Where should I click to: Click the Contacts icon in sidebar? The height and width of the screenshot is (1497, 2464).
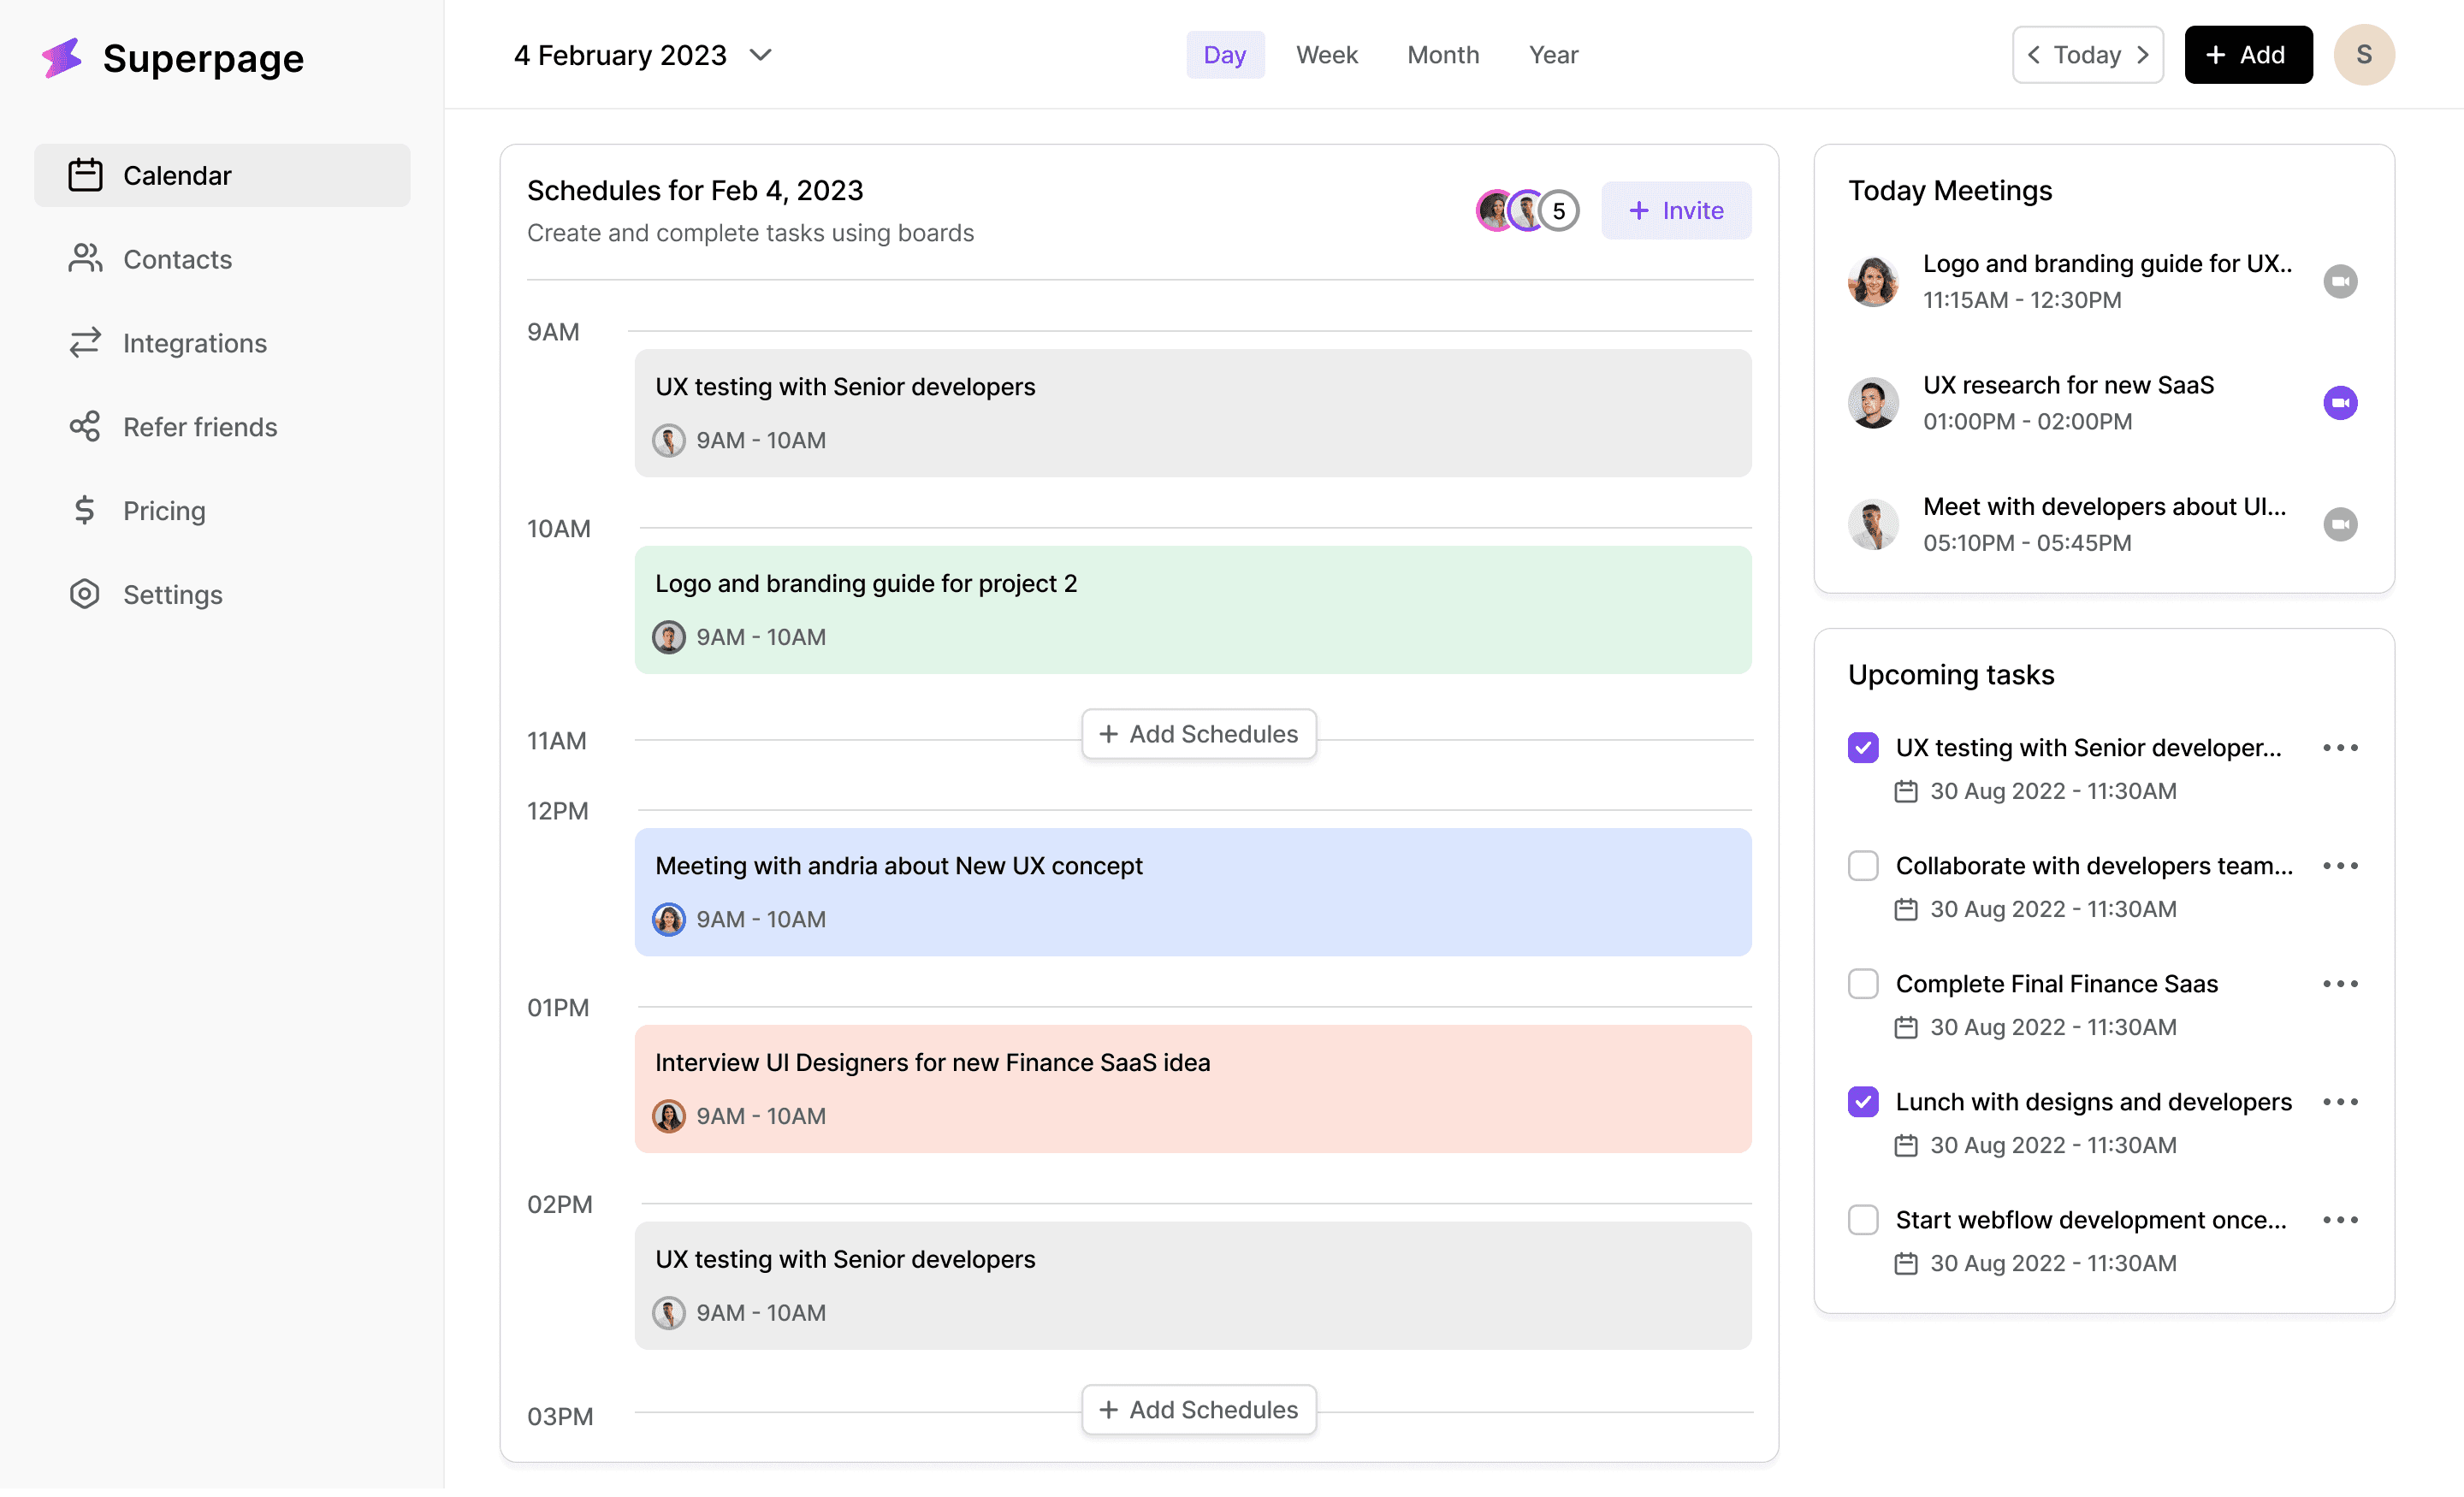85,258
